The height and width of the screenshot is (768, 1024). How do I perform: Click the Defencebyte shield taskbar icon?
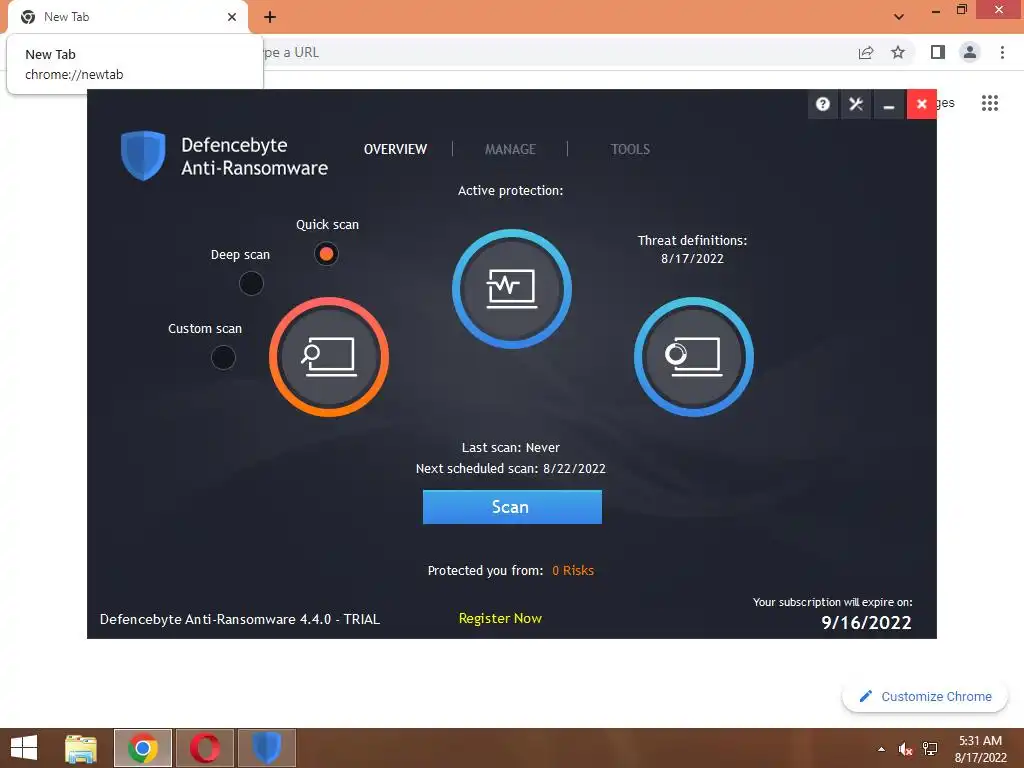click(x=266, y=748)
